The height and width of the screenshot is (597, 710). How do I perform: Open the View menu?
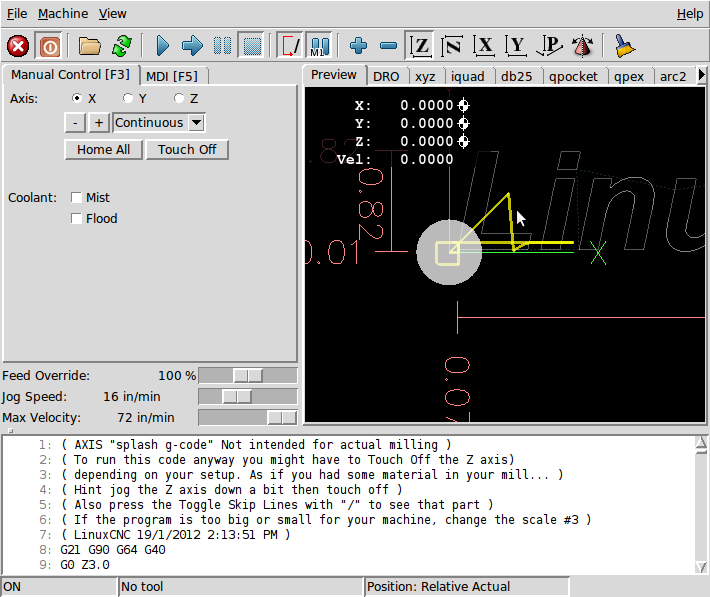coord(113,14)
